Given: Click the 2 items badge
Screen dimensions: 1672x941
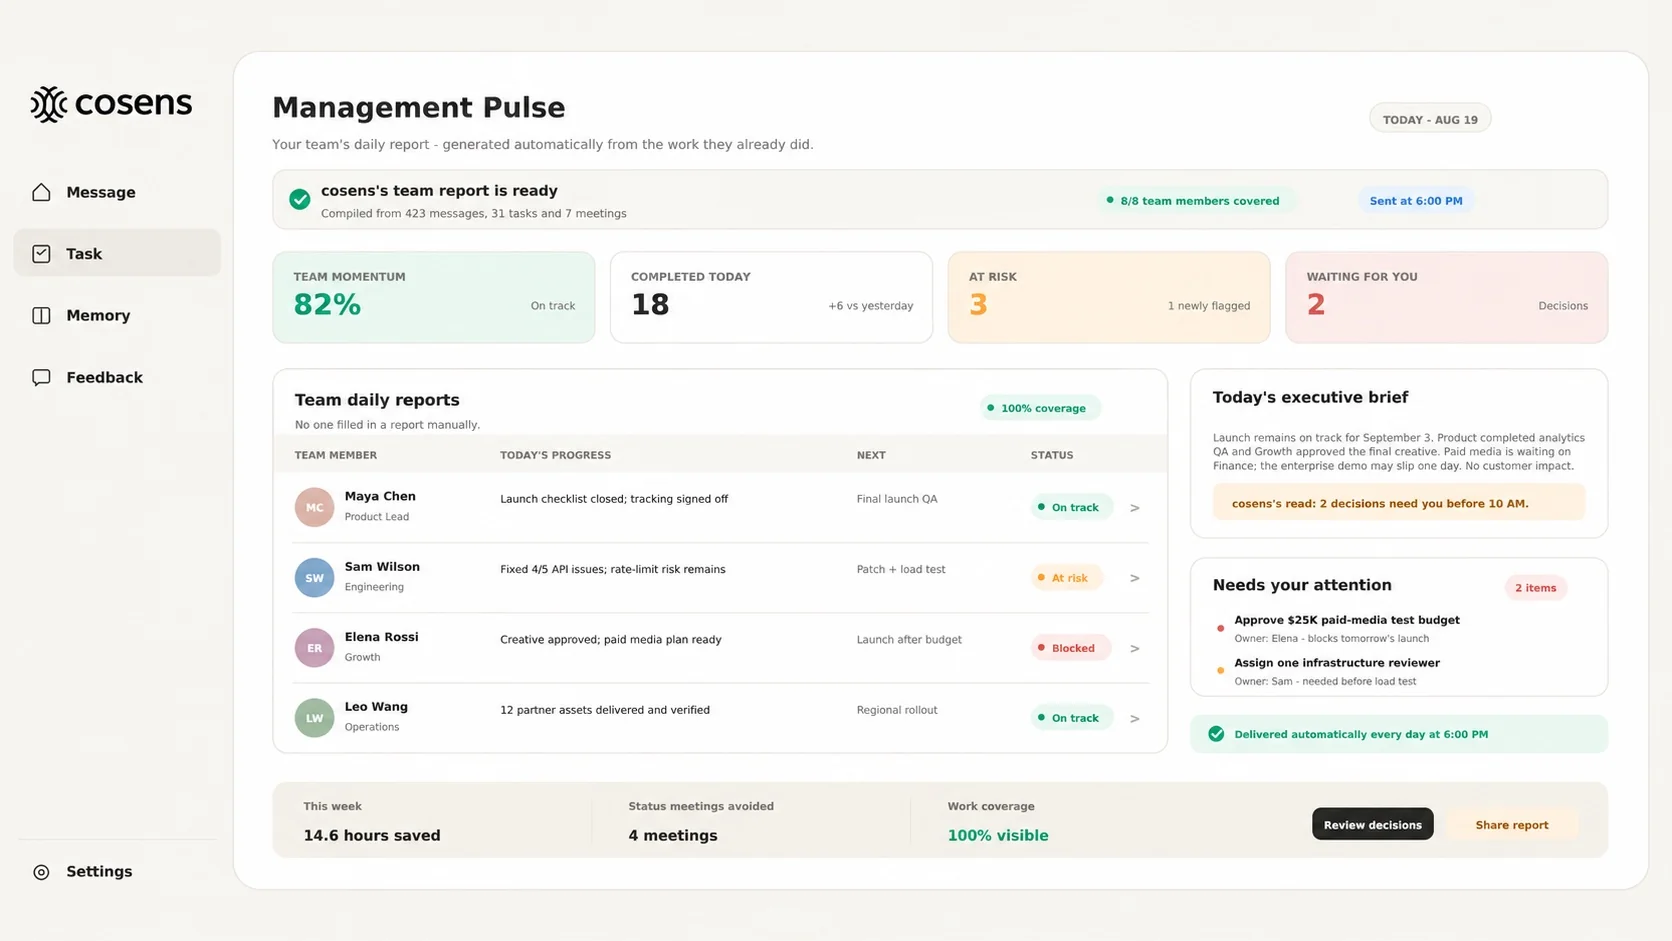Looking at the screenshot, I should coord(1535,588).
